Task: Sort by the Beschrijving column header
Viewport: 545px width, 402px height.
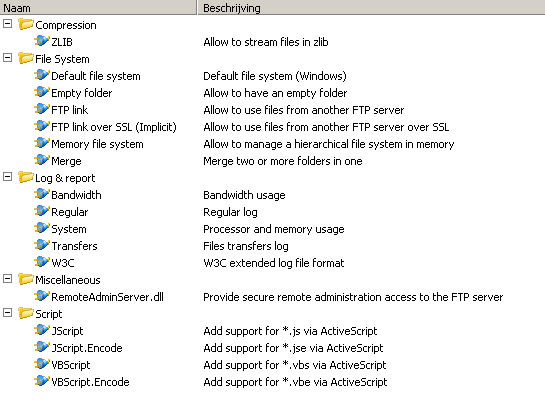Action: click(x=371, y=7)
